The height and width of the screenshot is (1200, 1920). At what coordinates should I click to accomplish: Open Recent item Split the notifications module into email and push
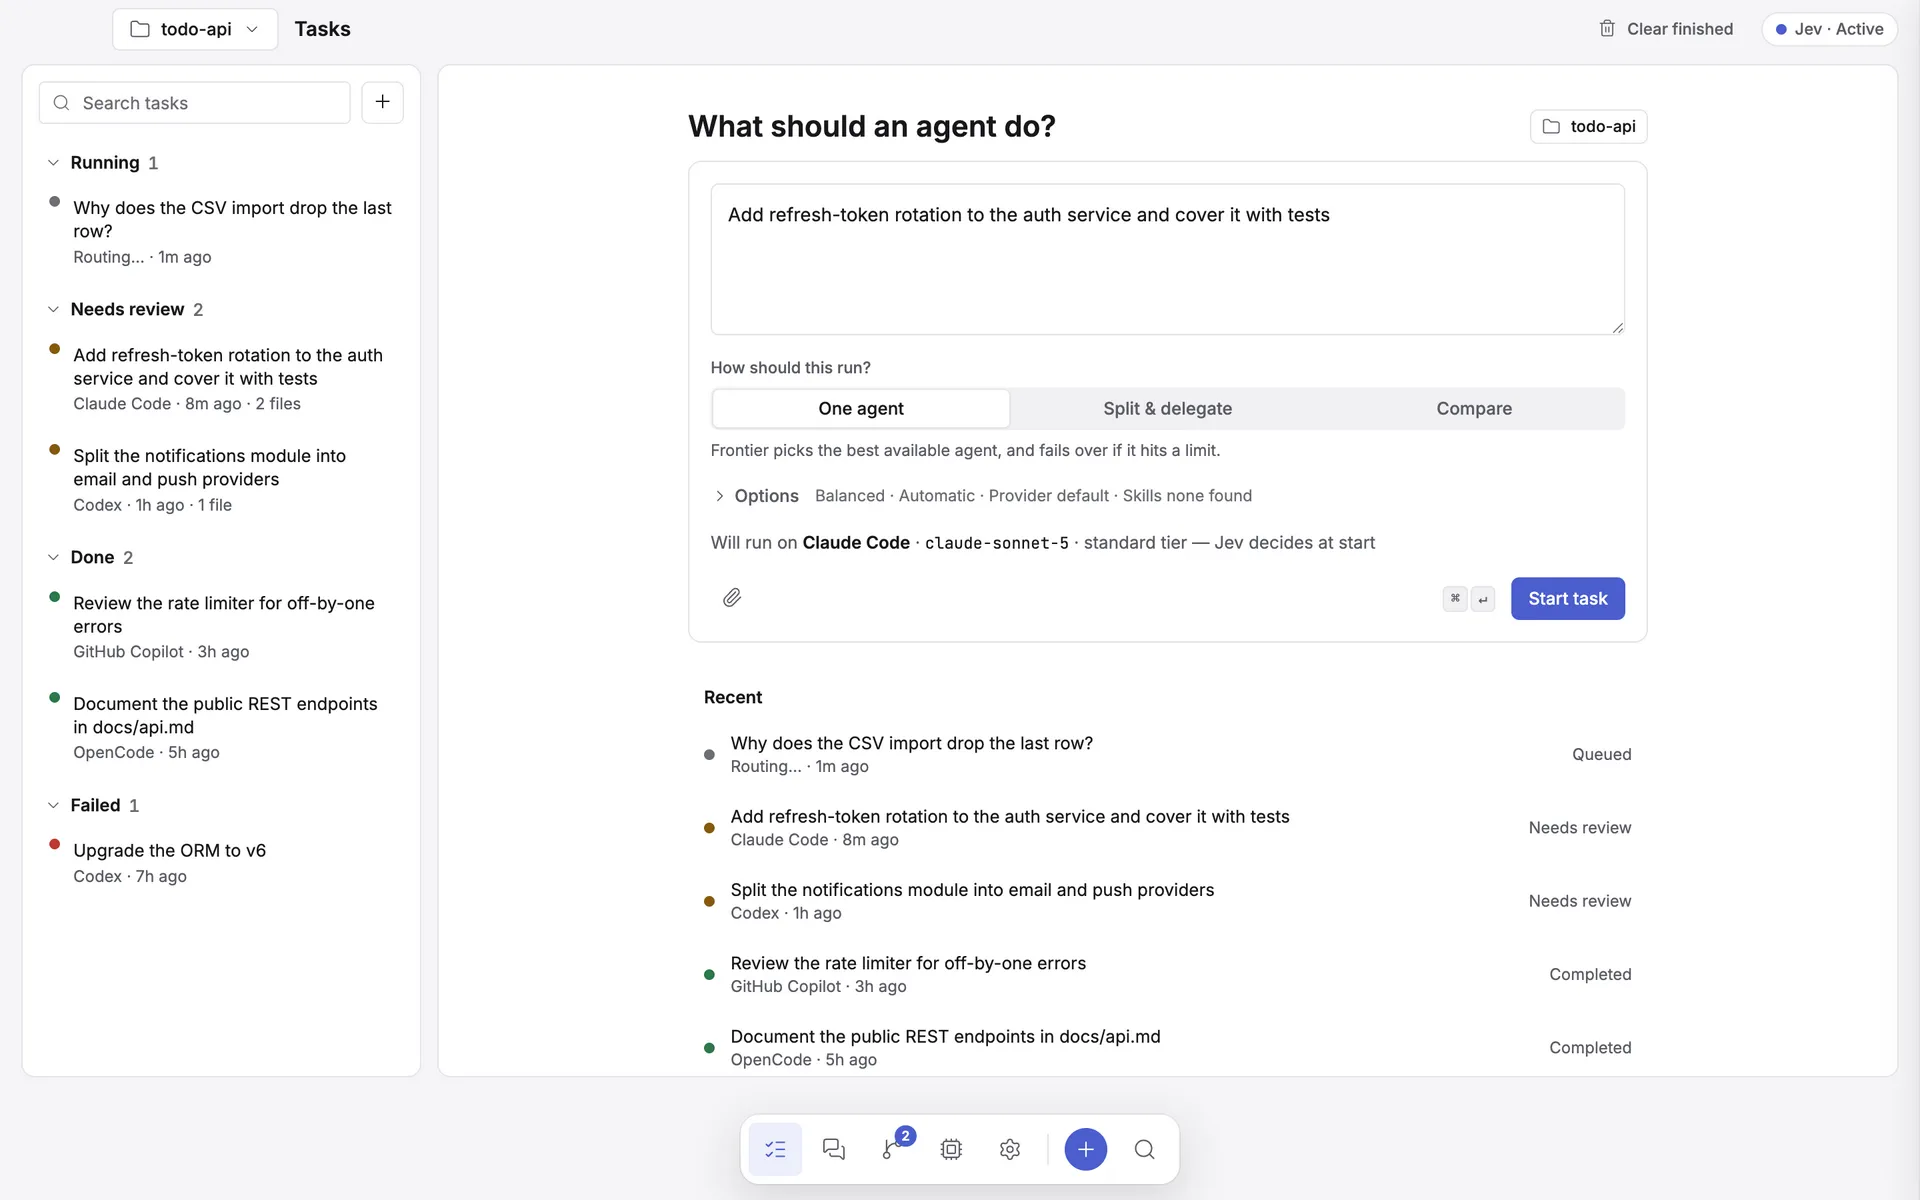pos(1167,900)
